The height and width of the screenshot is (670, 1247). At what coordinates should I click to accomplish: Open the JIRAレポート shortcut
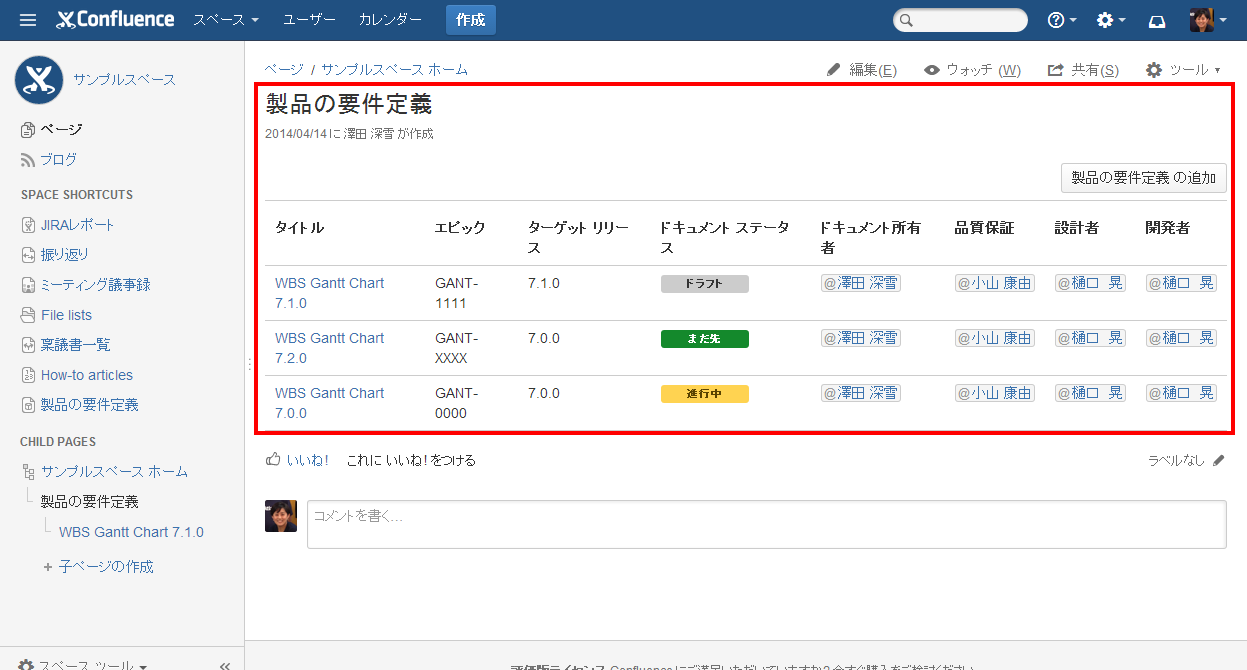pyautogui.click(x=78, y=225)
